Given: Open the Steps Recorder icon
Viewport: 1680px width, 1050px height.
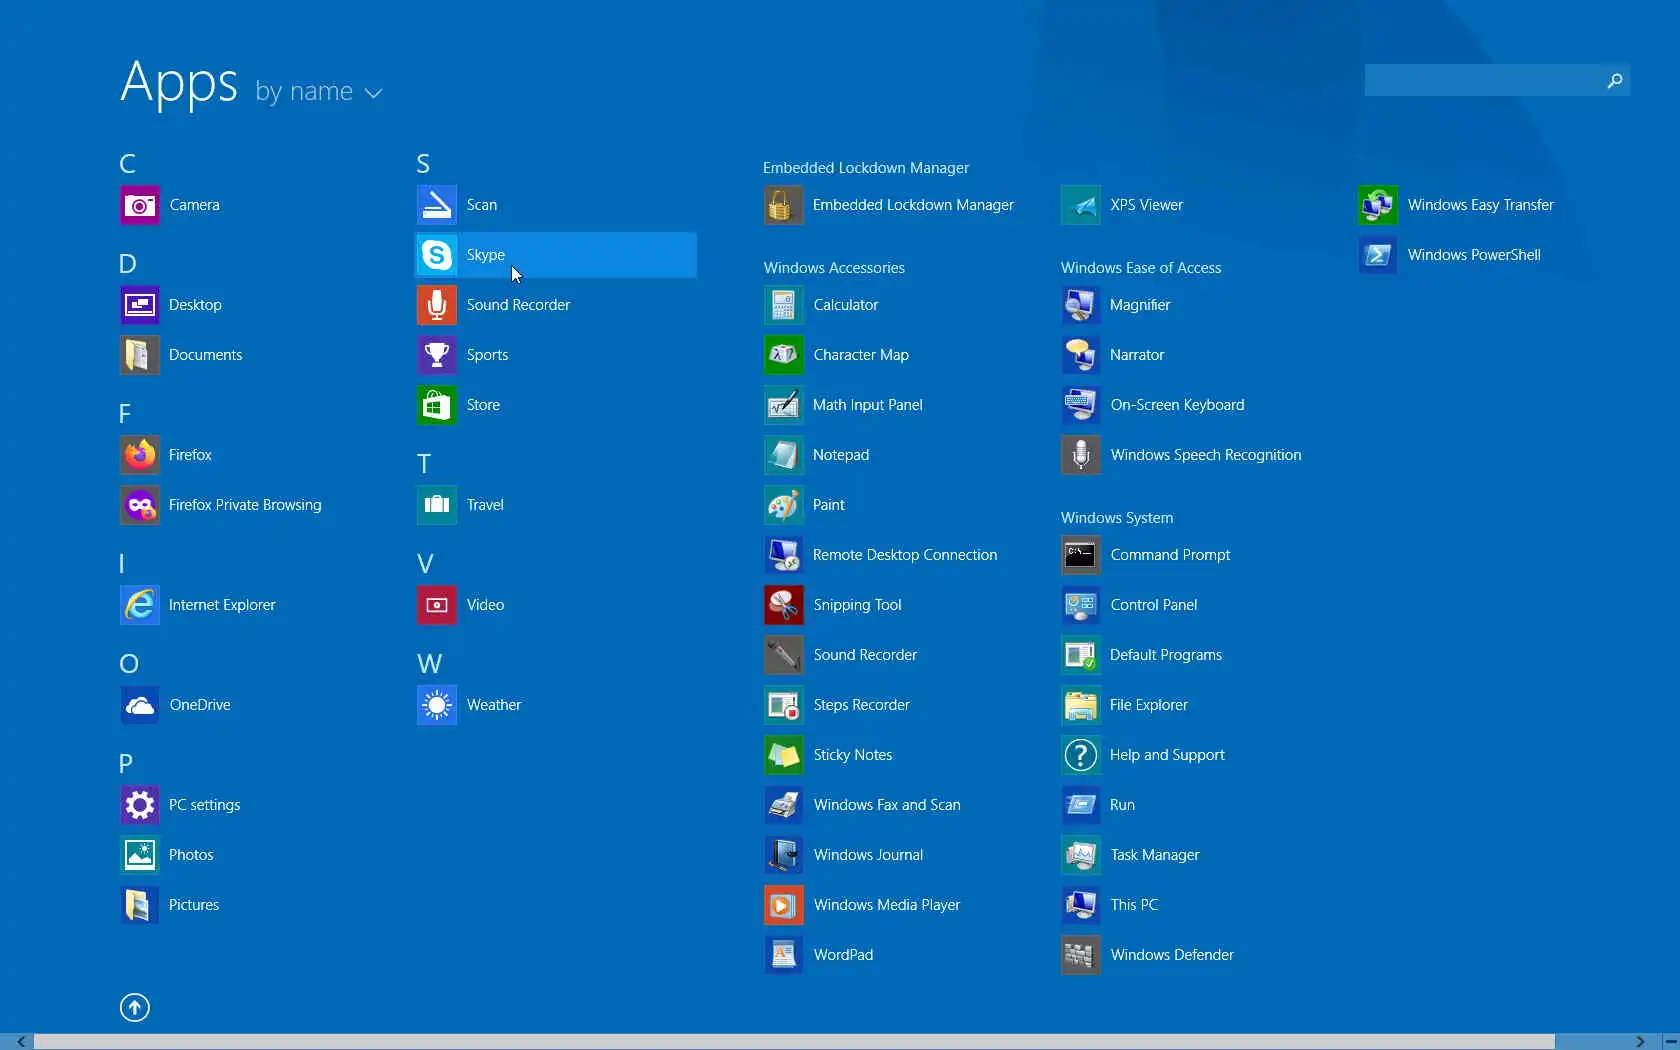Looking at the screenshot, I should coord(784,705).
